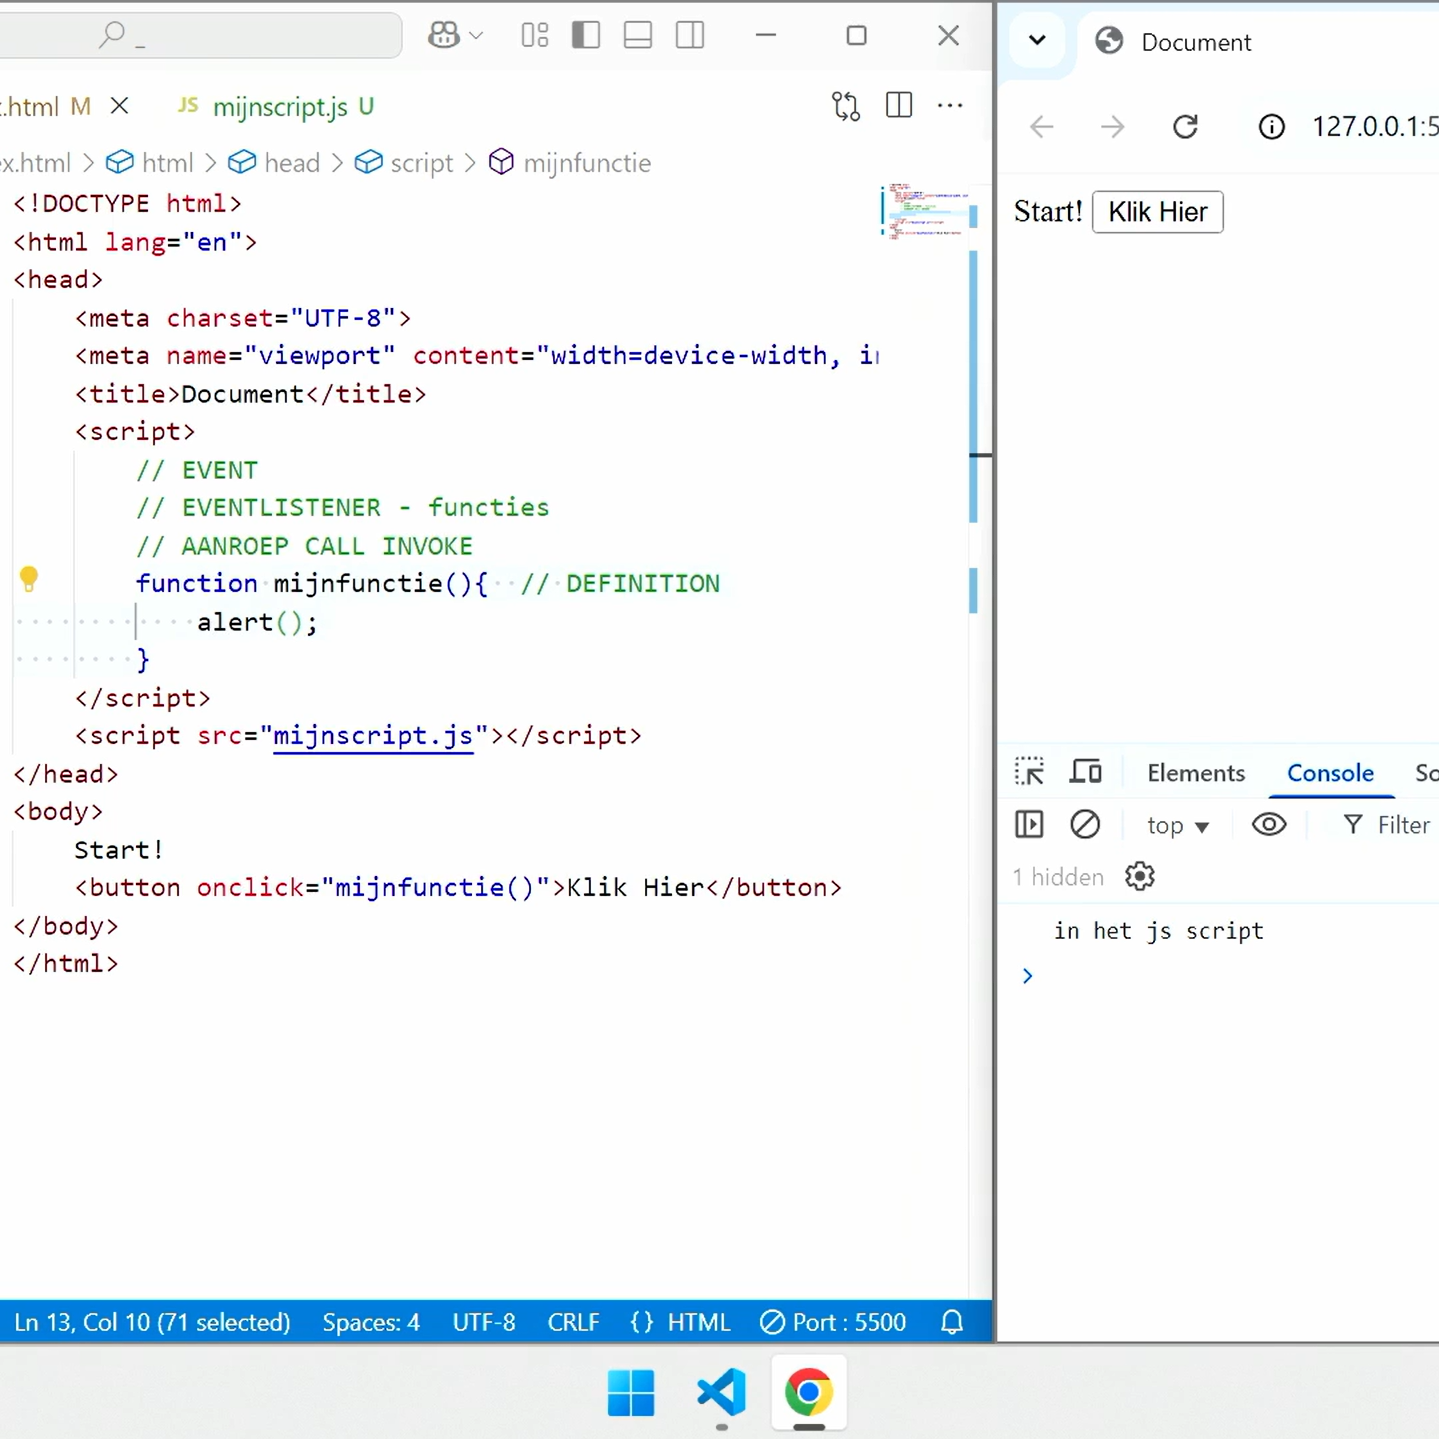
Task: Clear the console
Action: click(x=1085, y=825)
